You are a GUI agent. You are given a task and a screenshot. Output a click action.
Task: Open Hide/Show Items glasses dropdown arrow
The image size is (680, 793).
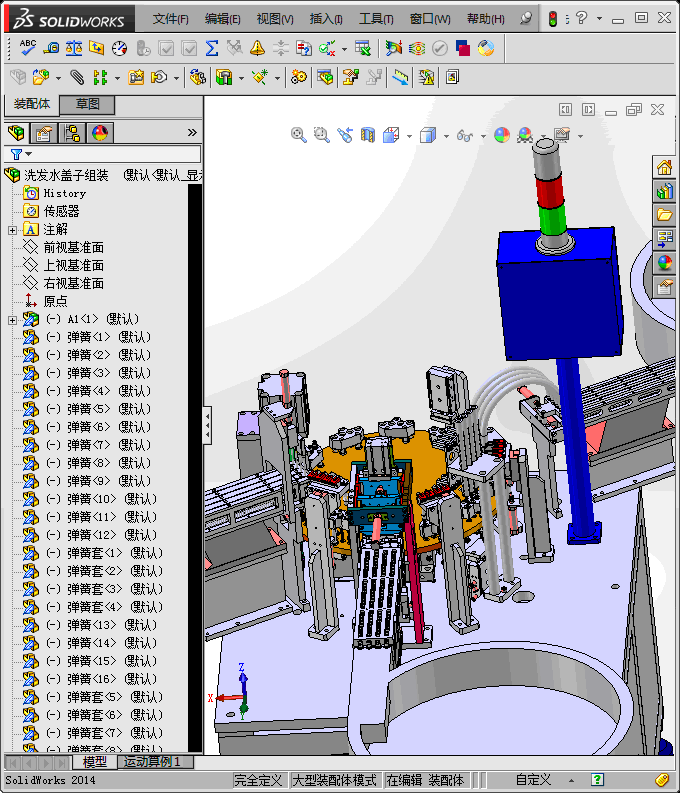click(483, 136)
